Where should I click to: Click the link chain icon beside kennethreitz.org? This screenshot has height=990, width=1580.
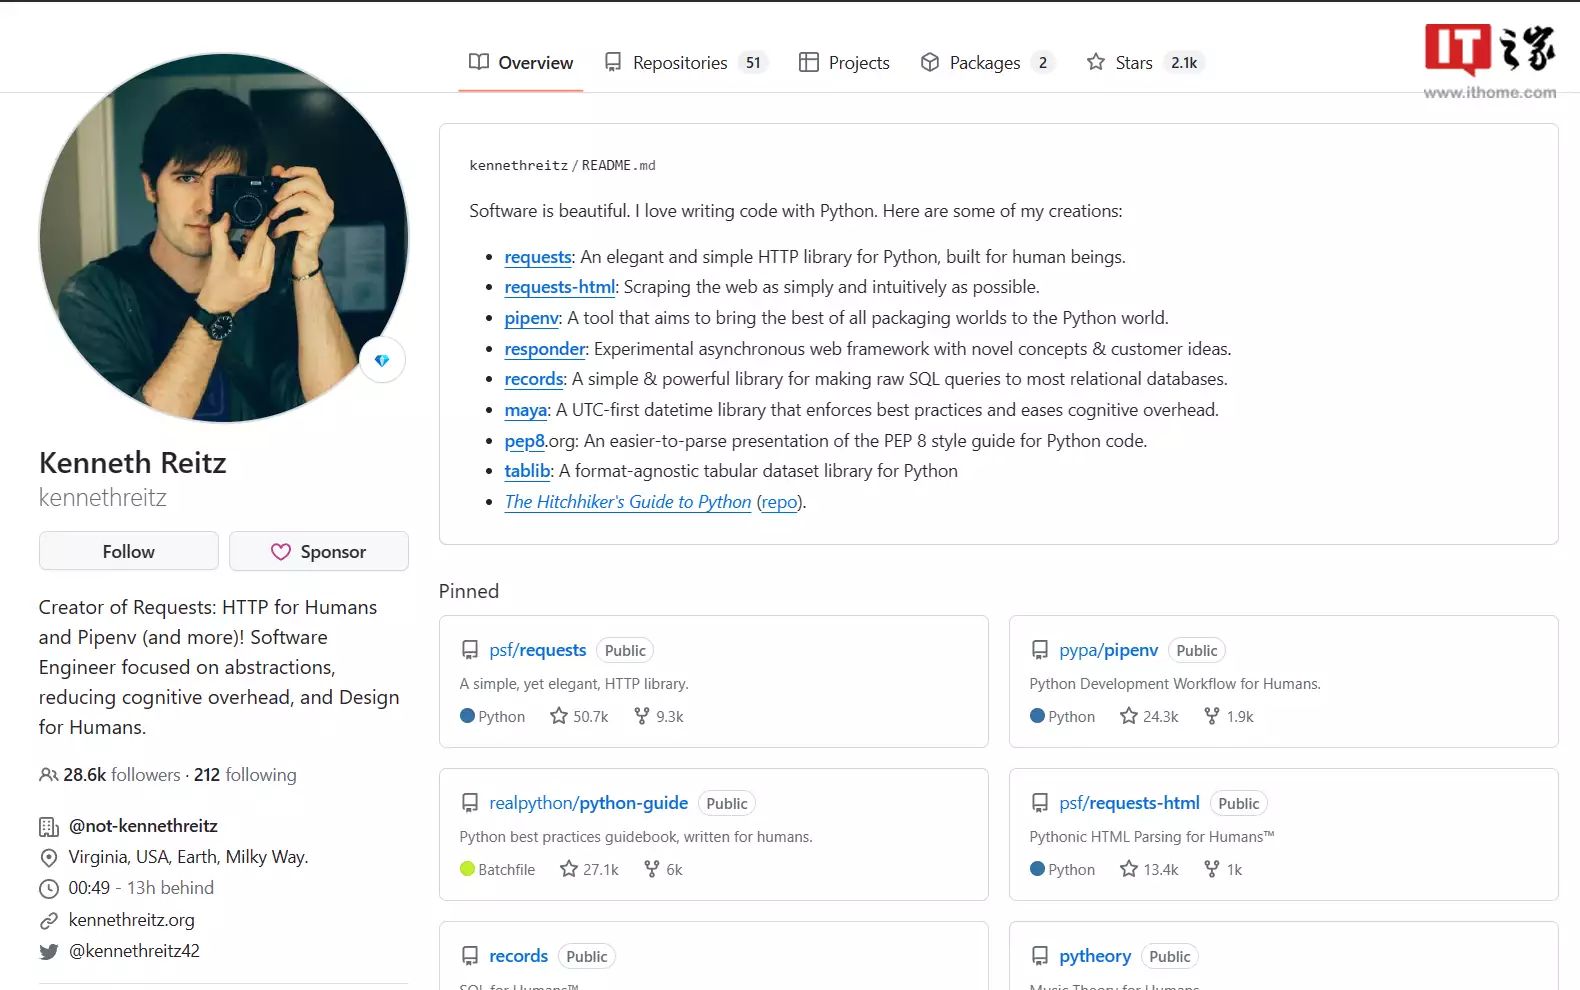48,920
